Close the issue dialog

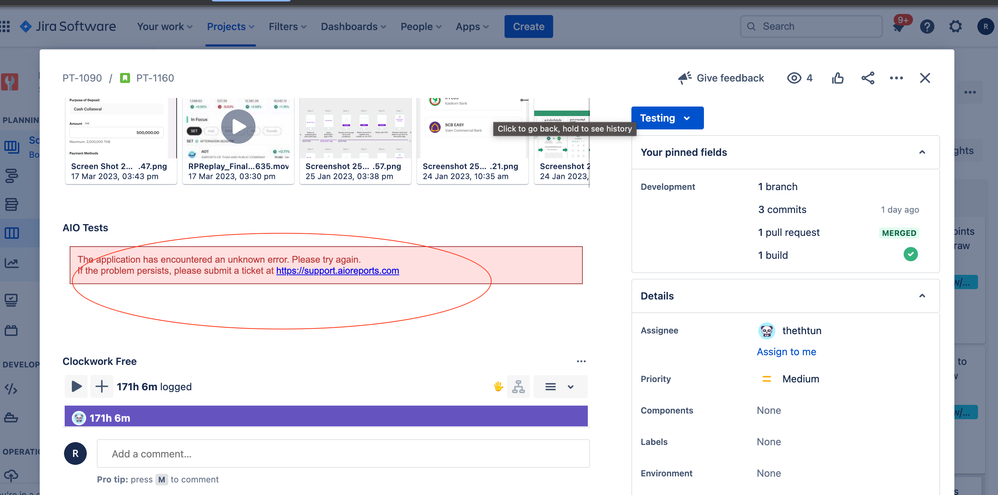pos(925,78)
